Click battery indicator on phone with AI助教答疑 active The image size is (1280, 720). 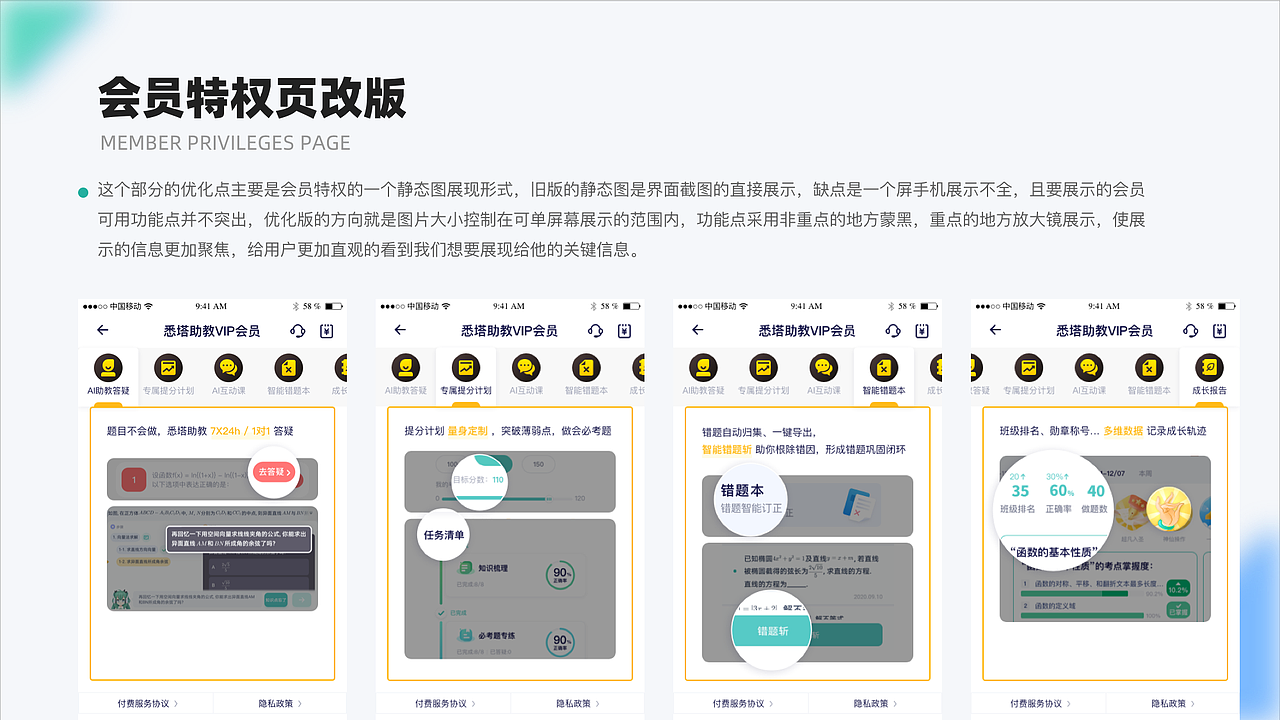(x=335, y=306)
